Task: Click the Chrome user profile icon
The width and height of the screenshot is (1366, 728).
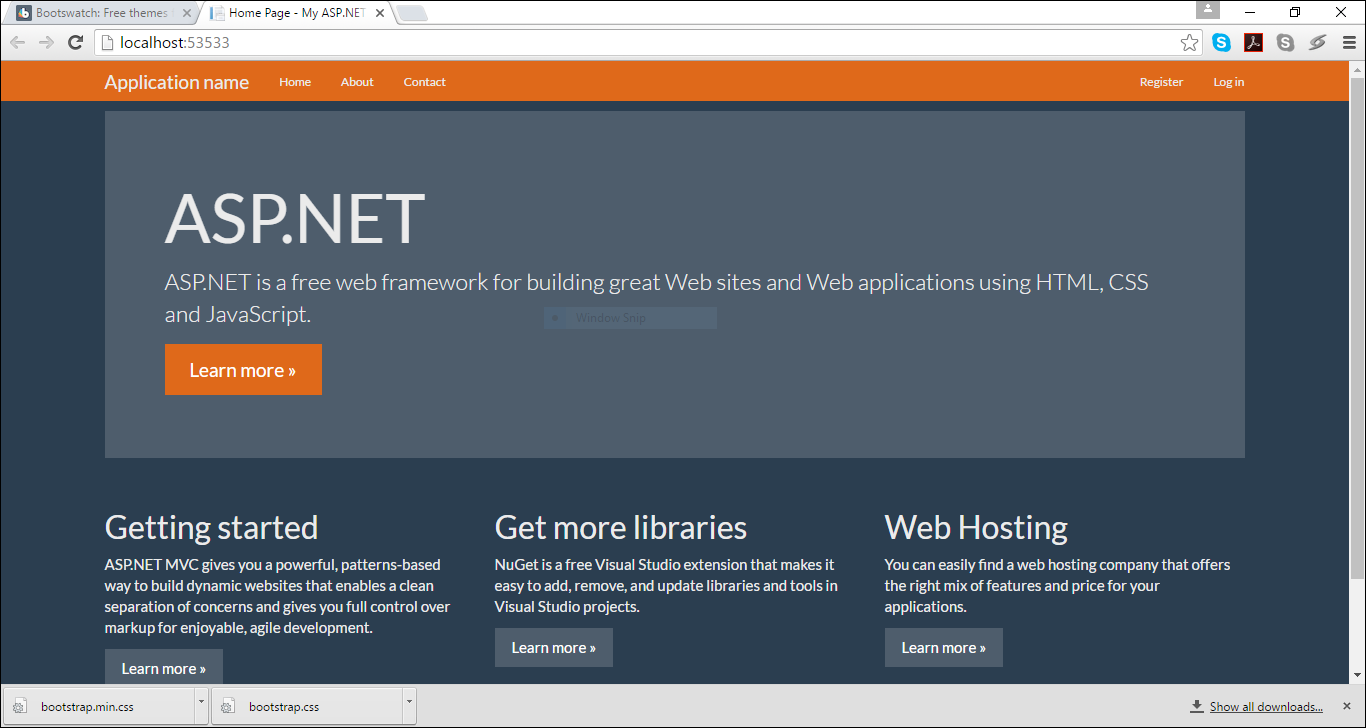Action: [1208, 9]
